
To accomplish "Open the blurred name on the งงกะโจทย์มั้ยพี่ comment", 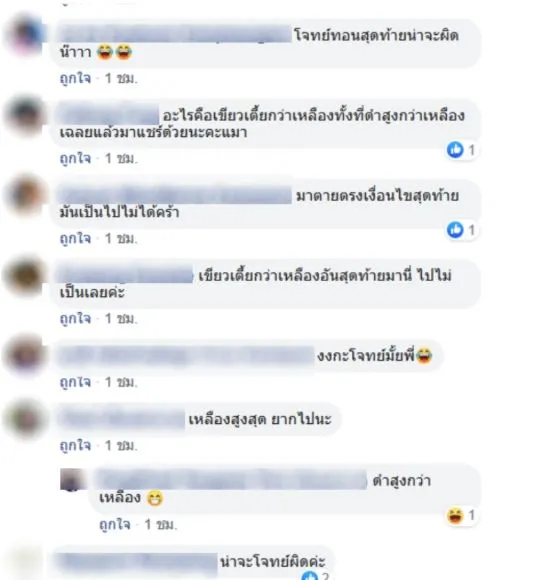I will point(186,356).
